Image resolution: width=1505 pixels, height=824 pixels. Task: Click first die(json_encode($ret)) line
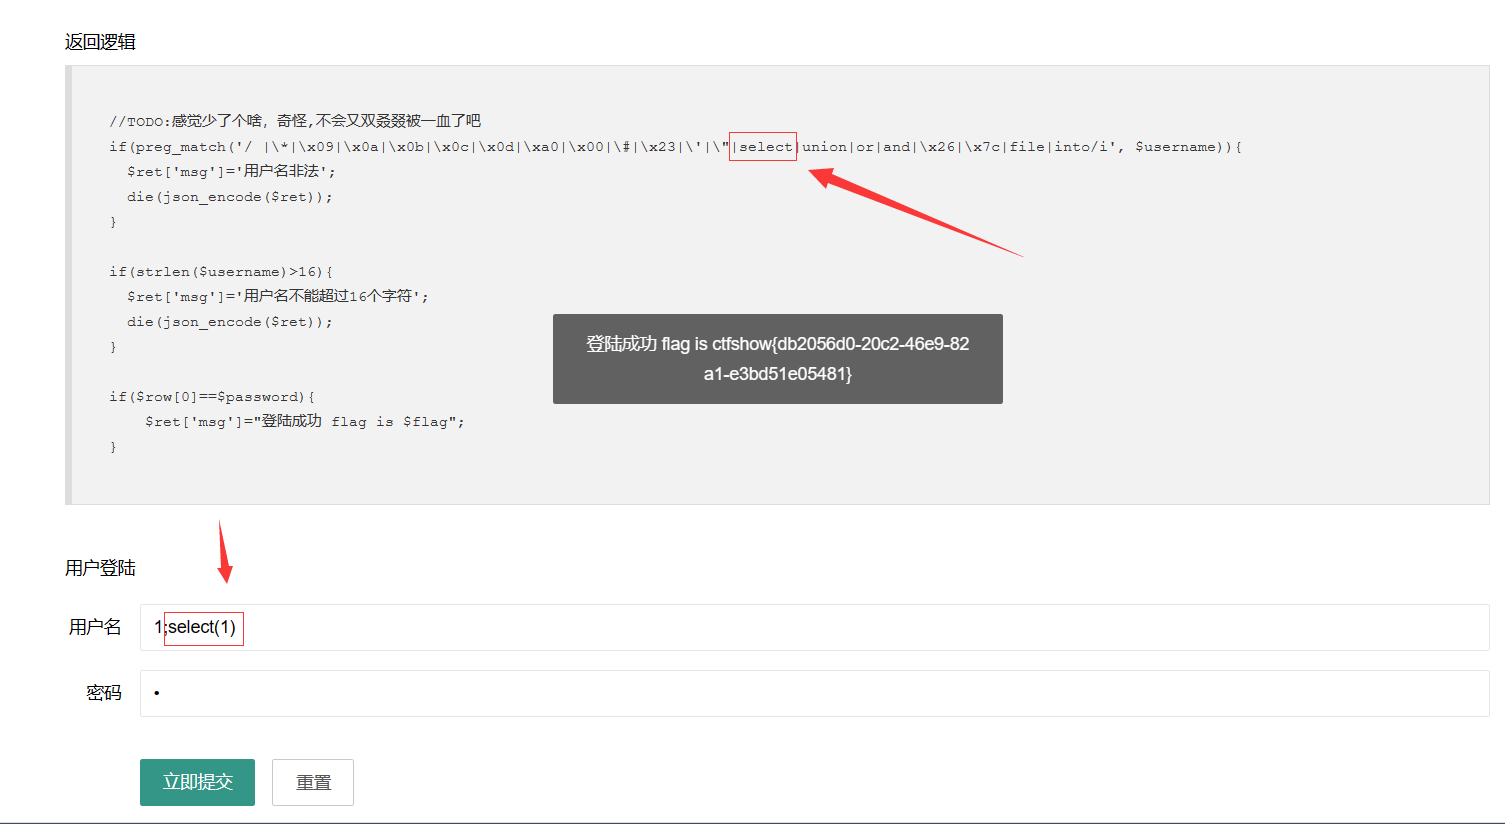229,197
